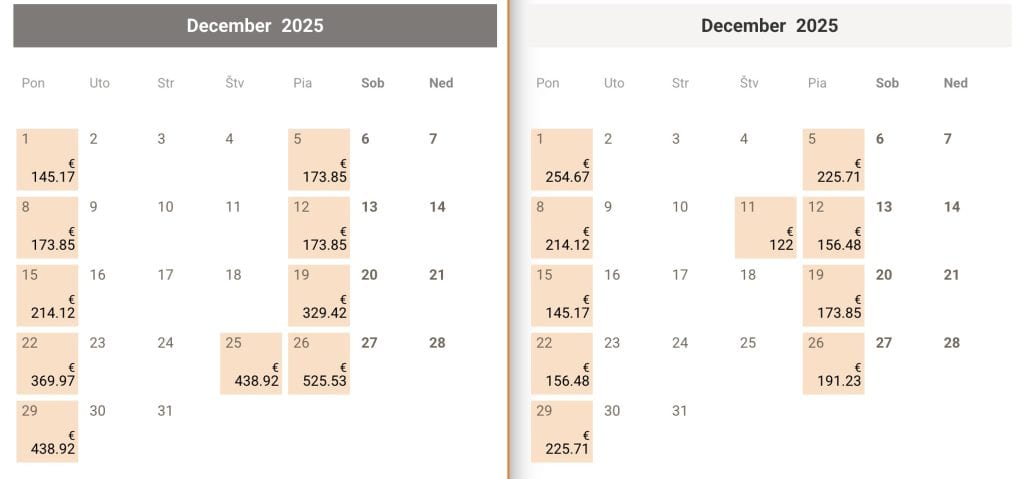The height and width of the screenshot is (479, 1024).
Task: Select December 29 costing €225.71
Action: [x=562, y=431]
